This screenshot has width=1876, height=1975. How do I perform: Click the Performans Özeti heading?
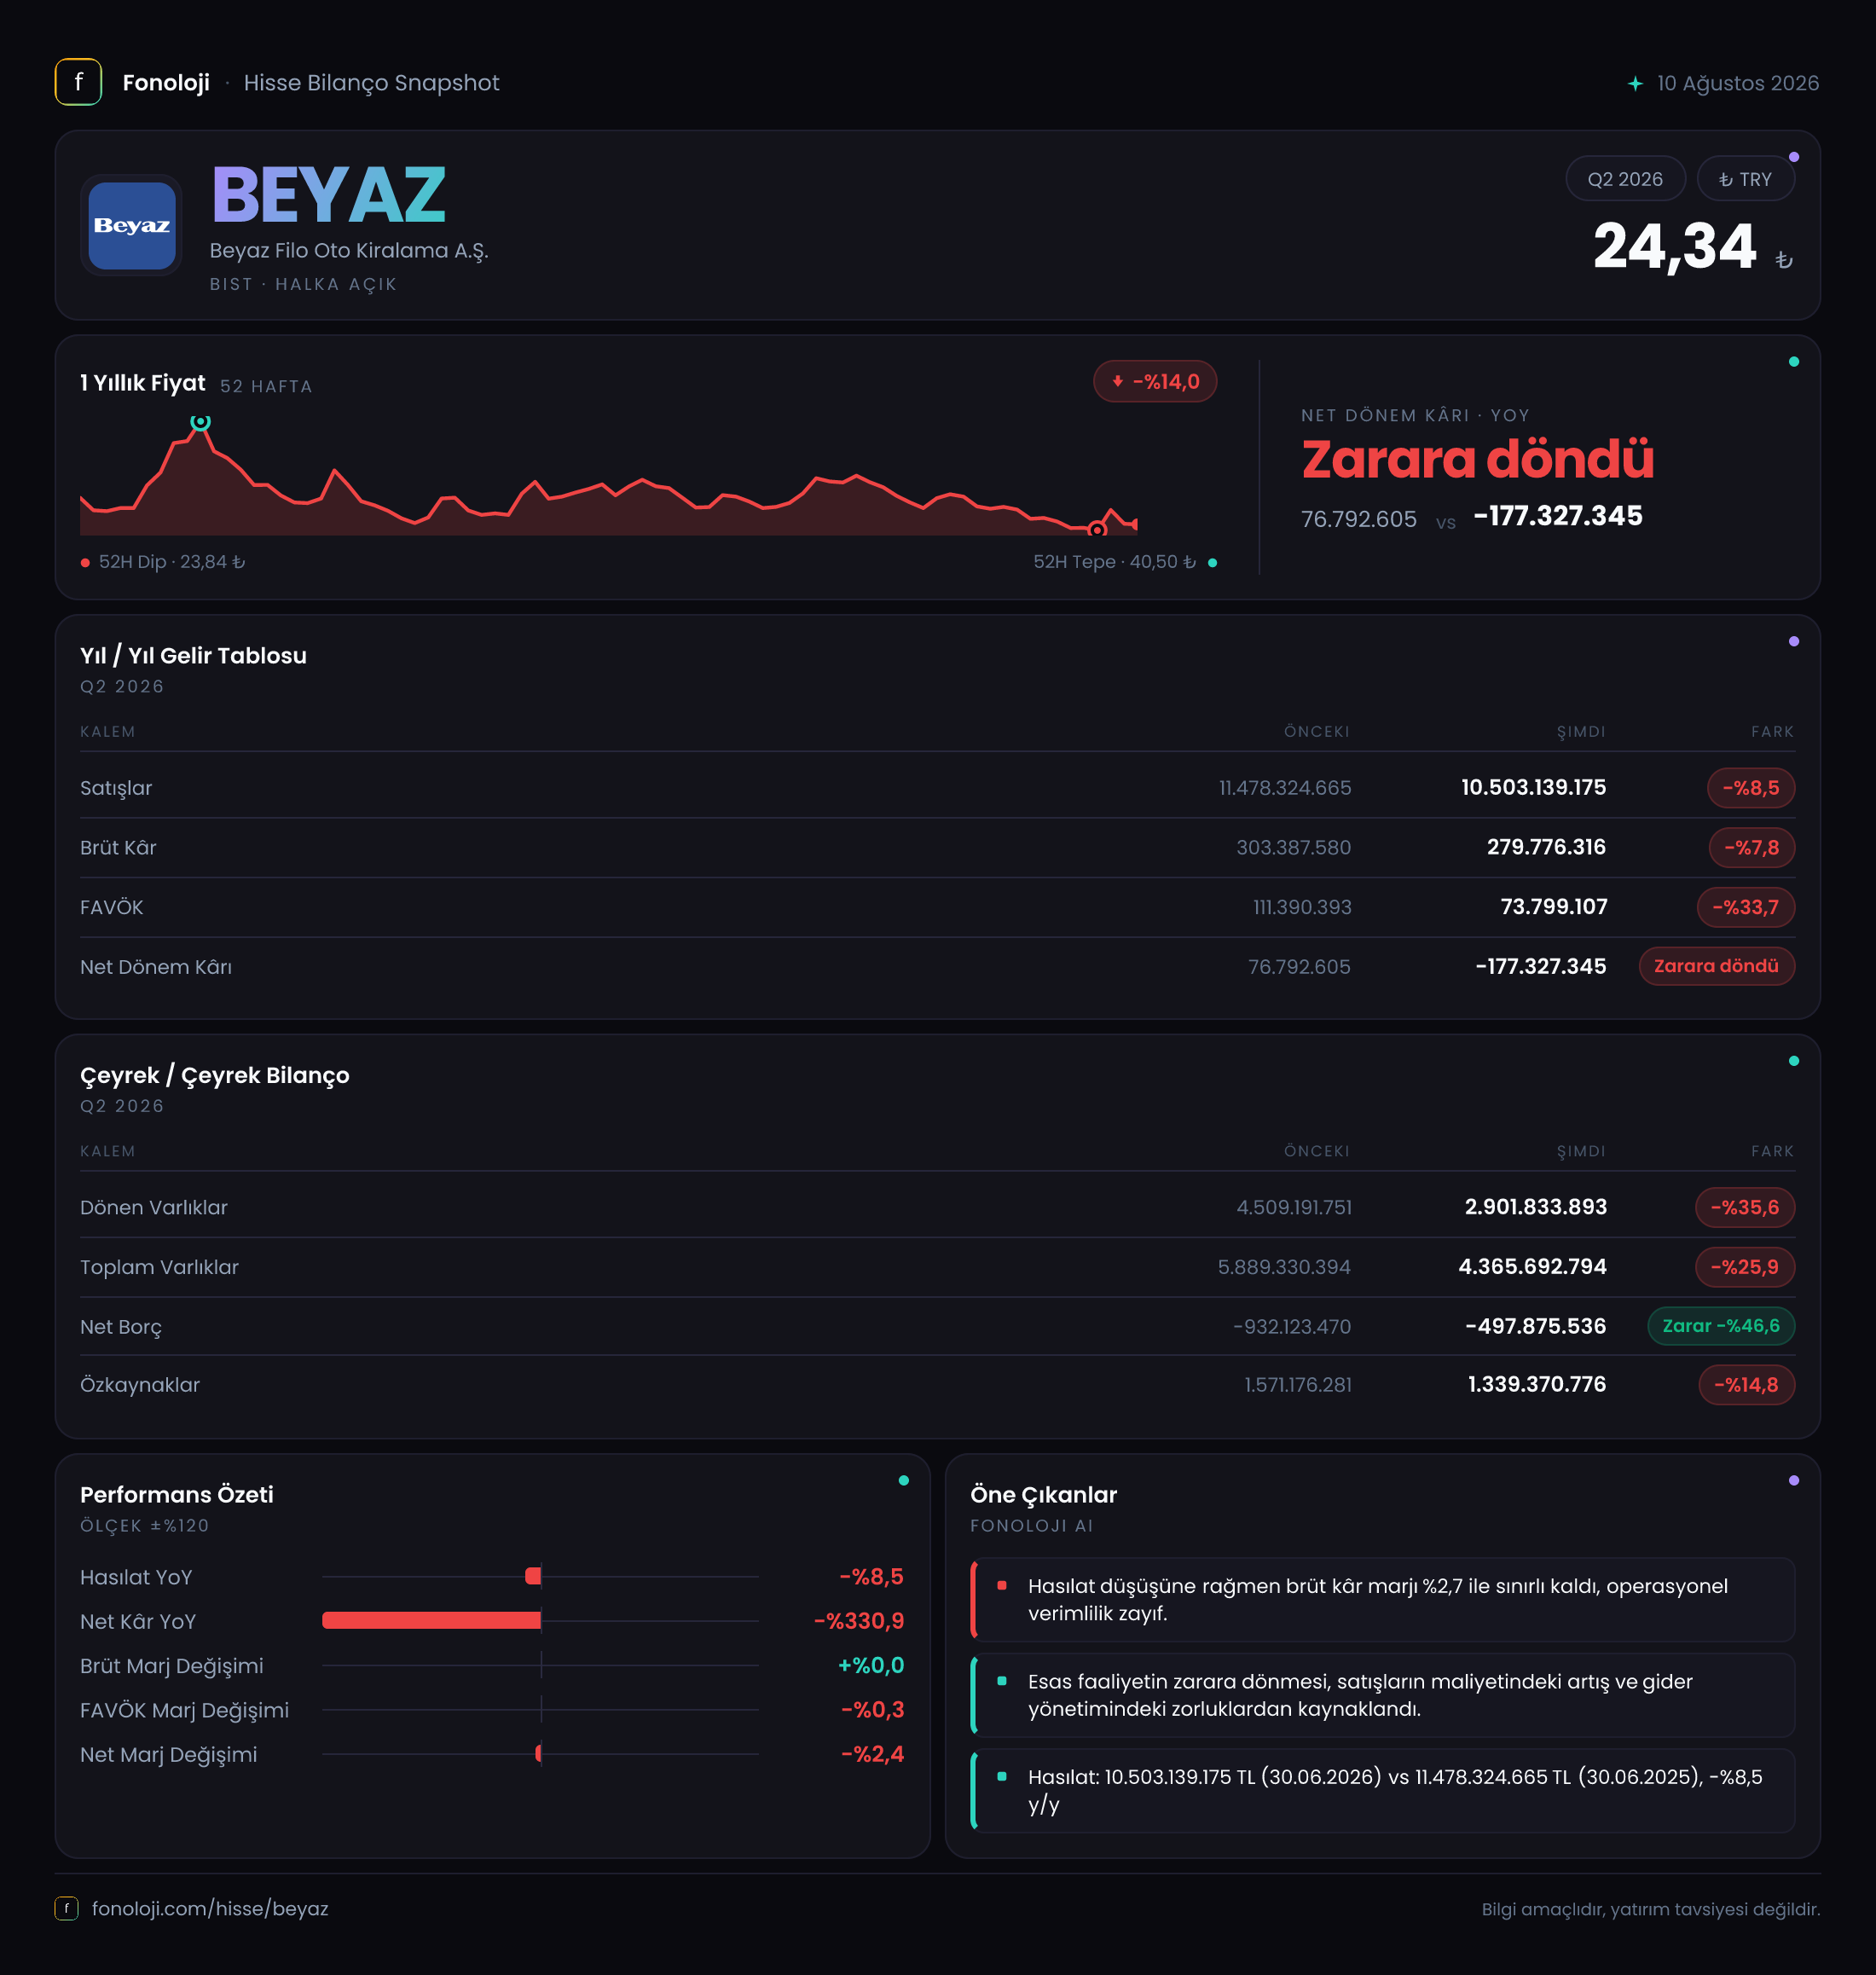coord(177,1495)
